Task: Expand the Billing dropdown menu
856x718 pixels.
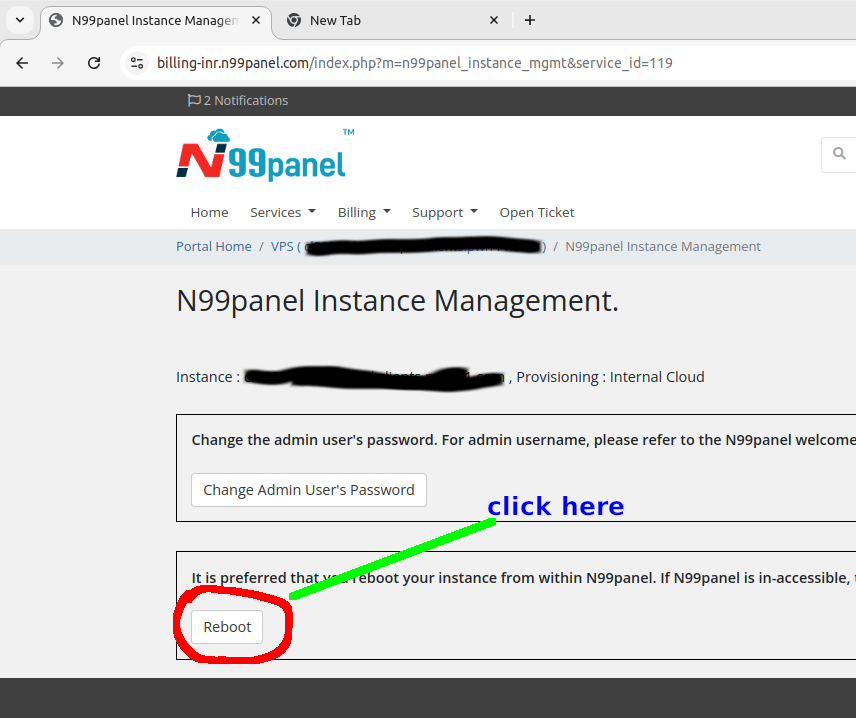Action: [x=363, y=212]
